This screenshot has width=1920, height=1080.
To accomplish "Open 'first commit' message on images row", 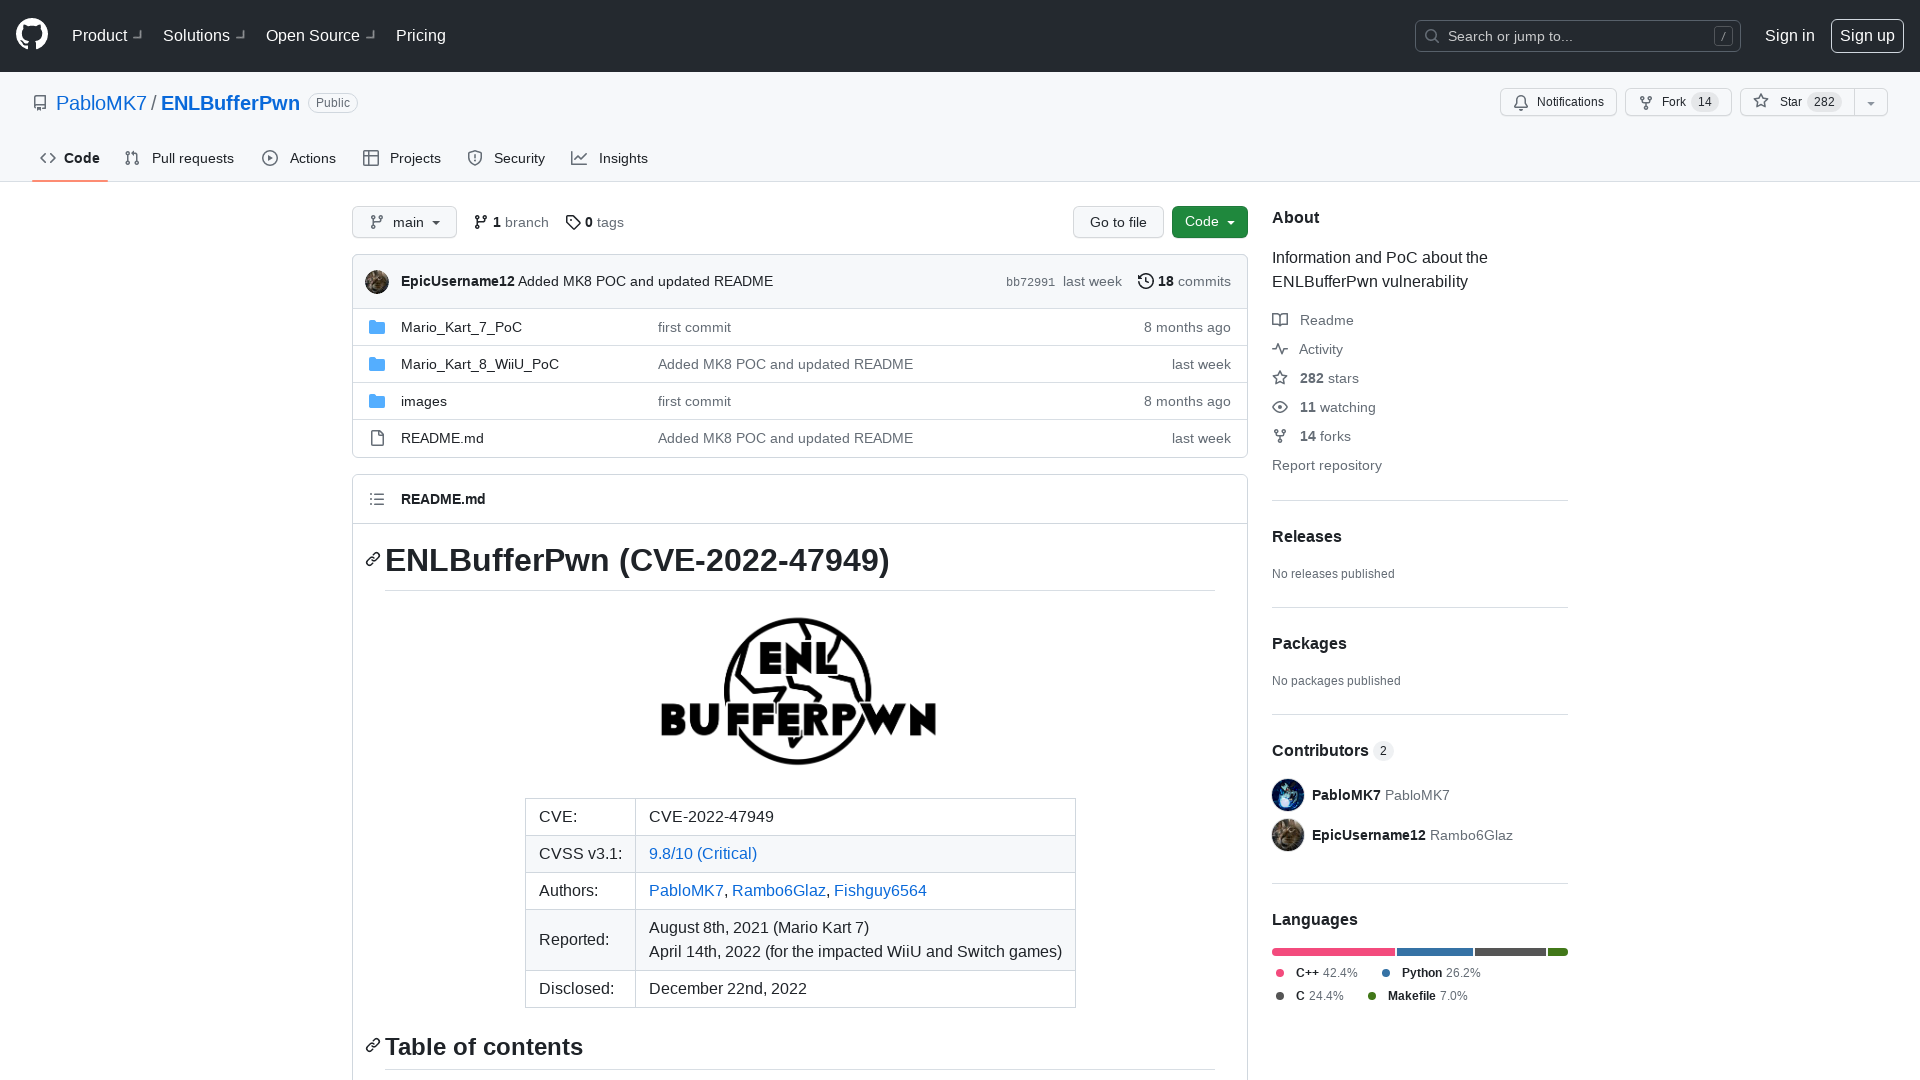I will (694, 401).
